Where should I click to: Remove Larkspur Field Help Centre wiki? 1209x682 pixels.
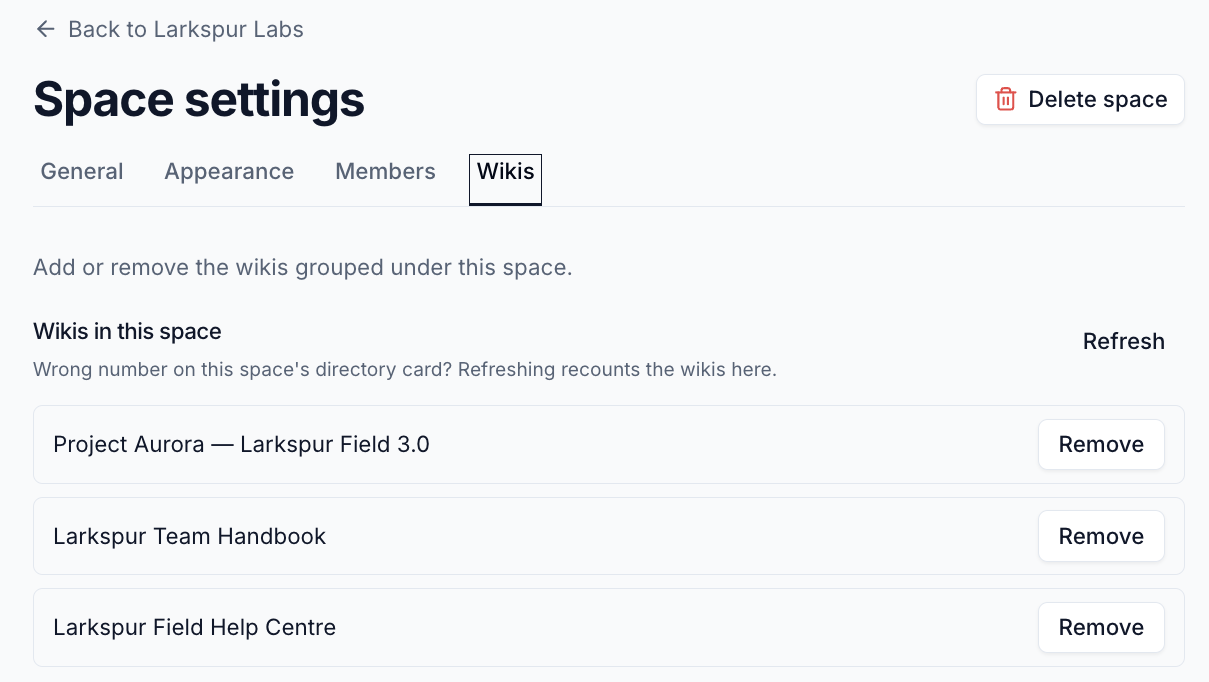pyautogui.click(x=1101, y=627)
